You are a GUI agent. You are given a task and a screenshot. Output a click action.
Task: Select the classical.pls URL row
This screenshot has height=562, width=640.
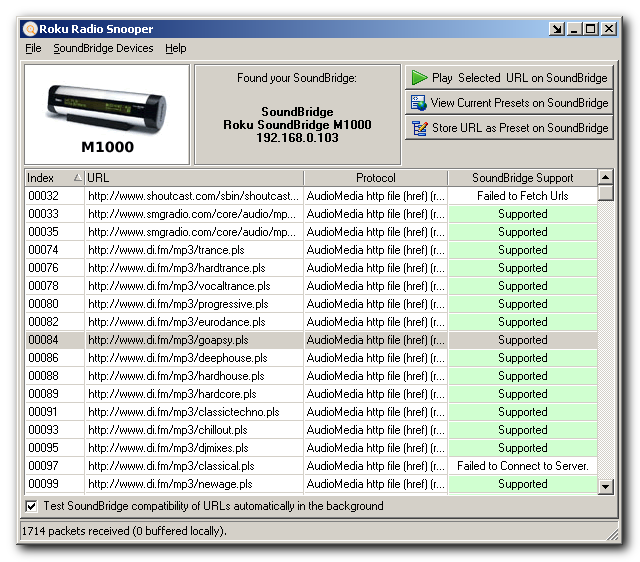coord(311,466)
